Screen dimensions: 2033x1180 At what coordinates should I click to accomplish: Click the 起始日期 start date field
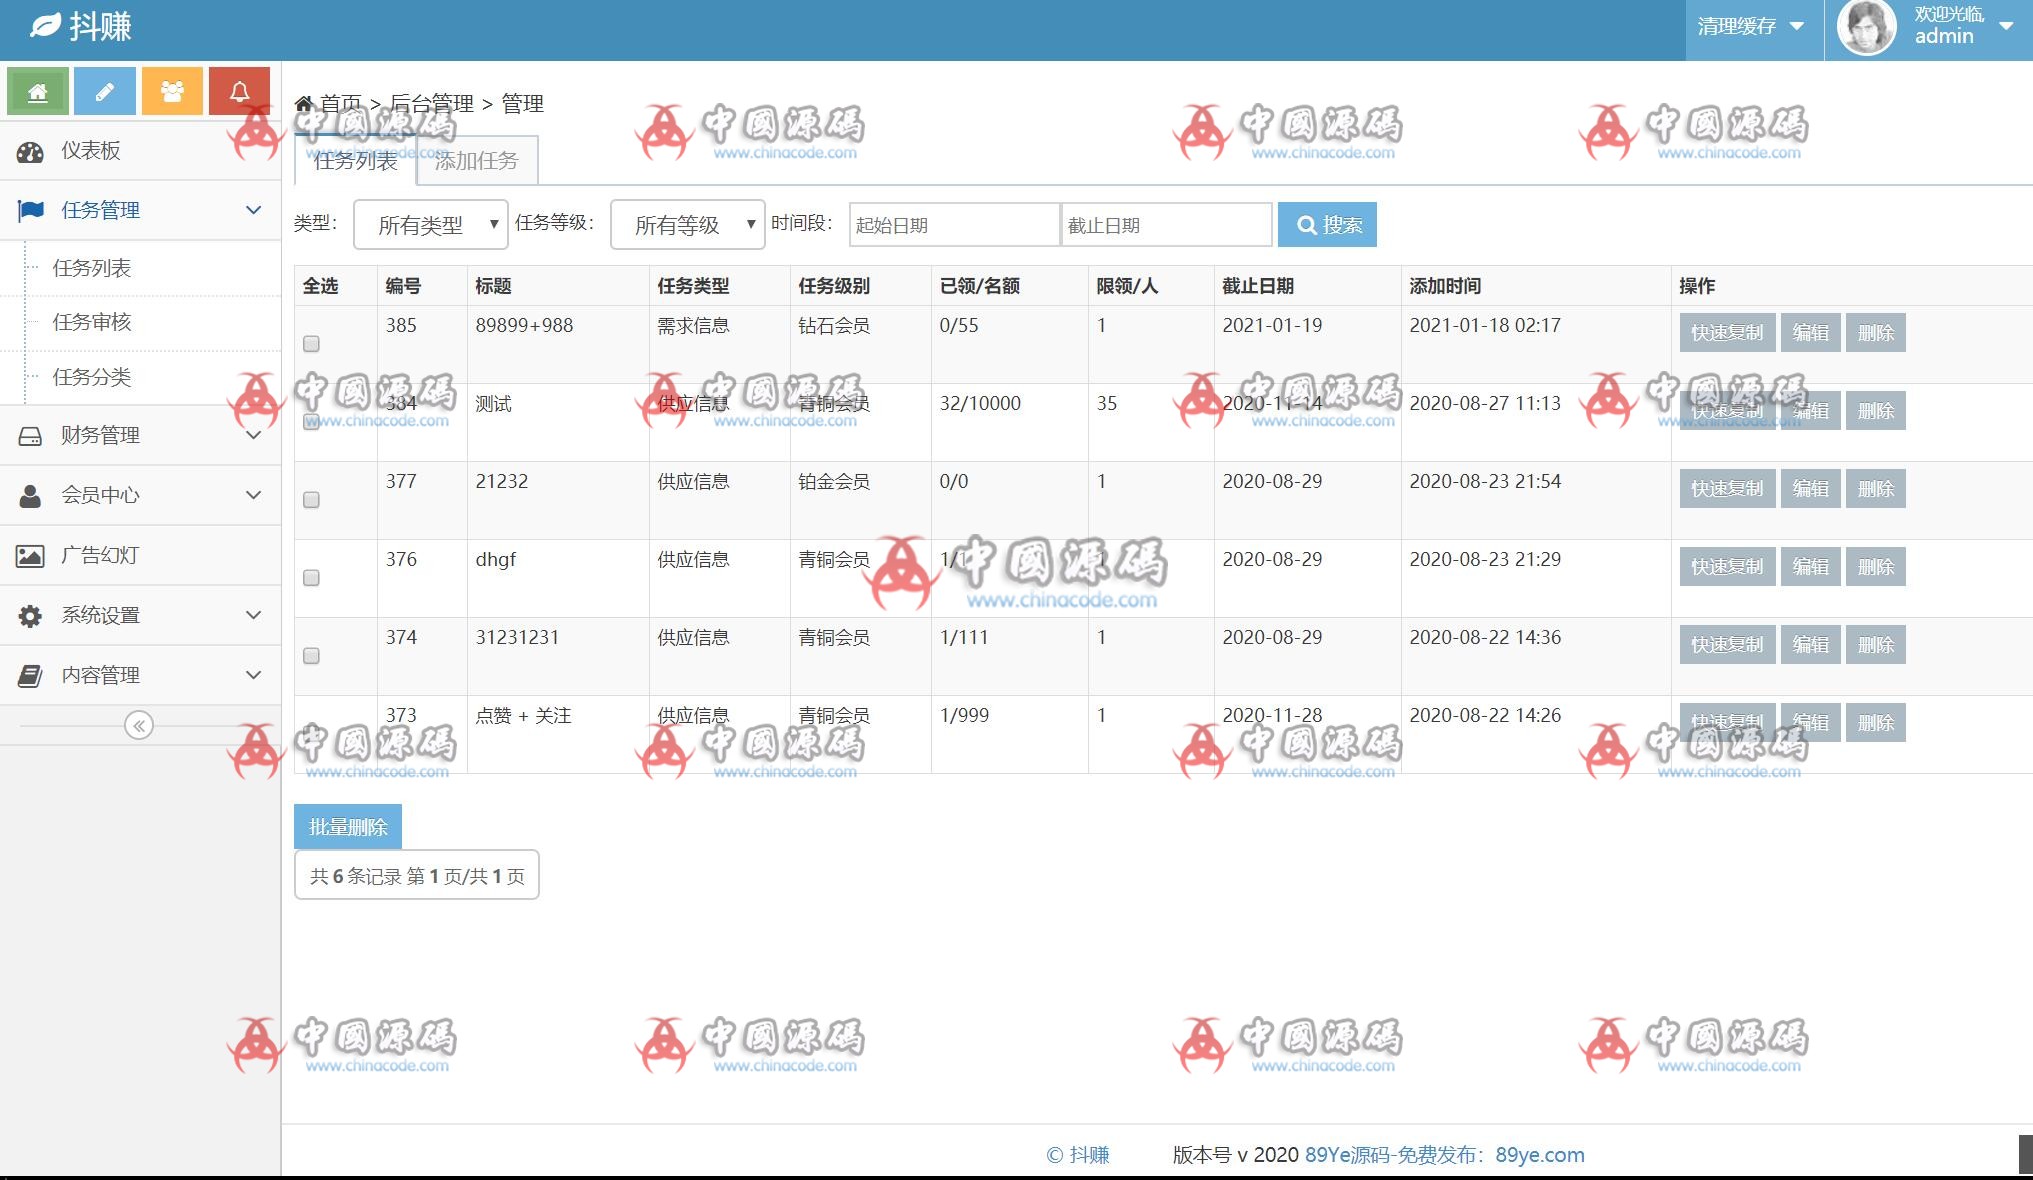[x=952, y=224]
